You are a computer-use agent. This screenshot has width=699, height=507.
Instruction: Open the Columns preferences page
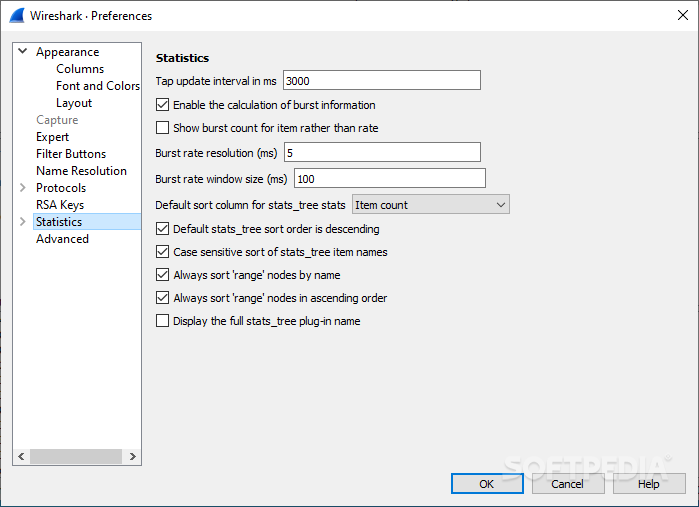80,69
